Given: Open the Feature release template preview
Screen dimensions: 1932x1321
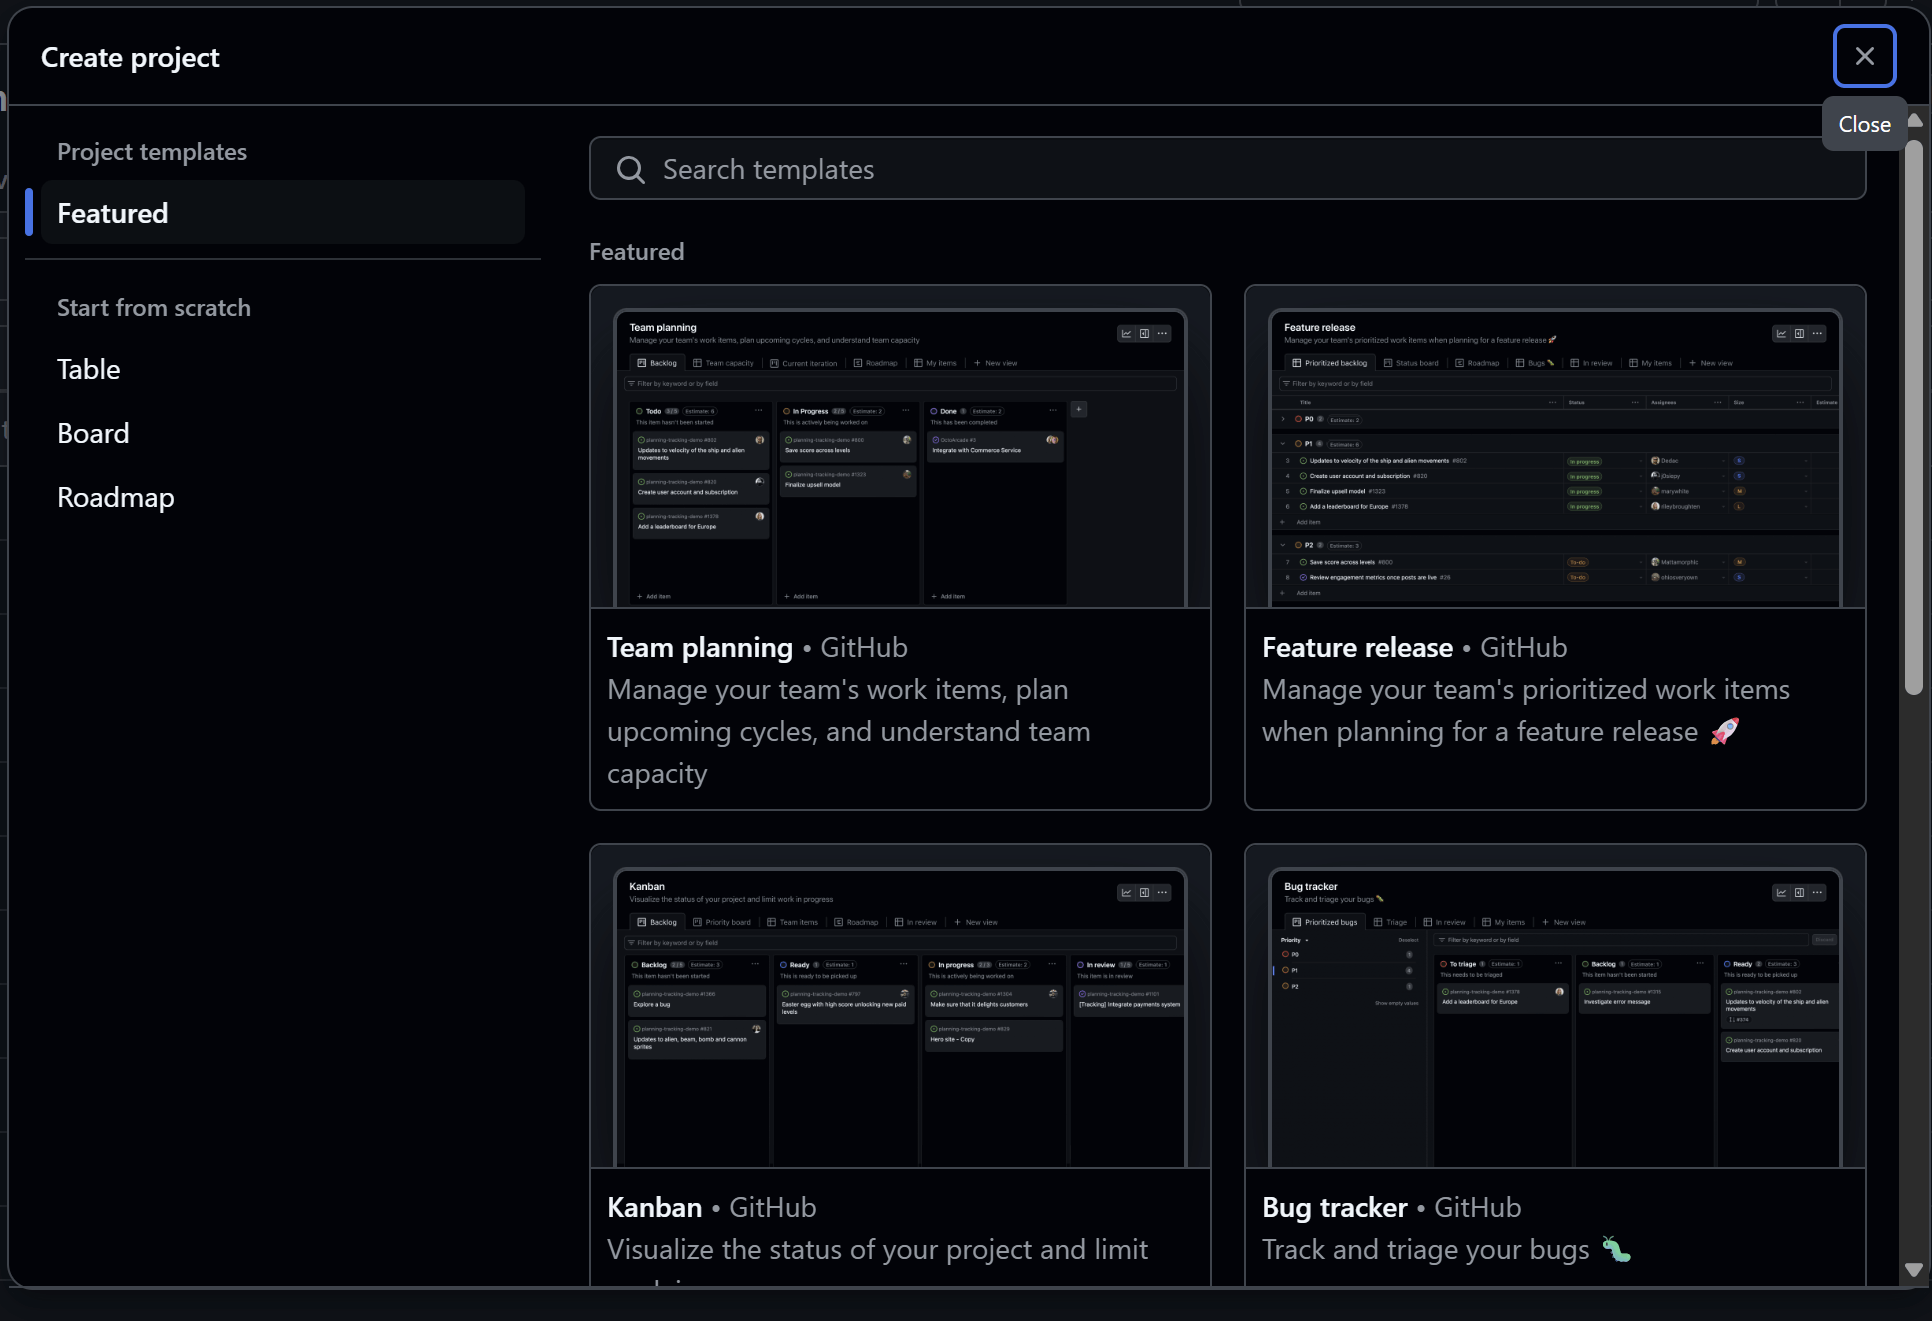Looking at the screenshot, I should tap(1555, 447).
